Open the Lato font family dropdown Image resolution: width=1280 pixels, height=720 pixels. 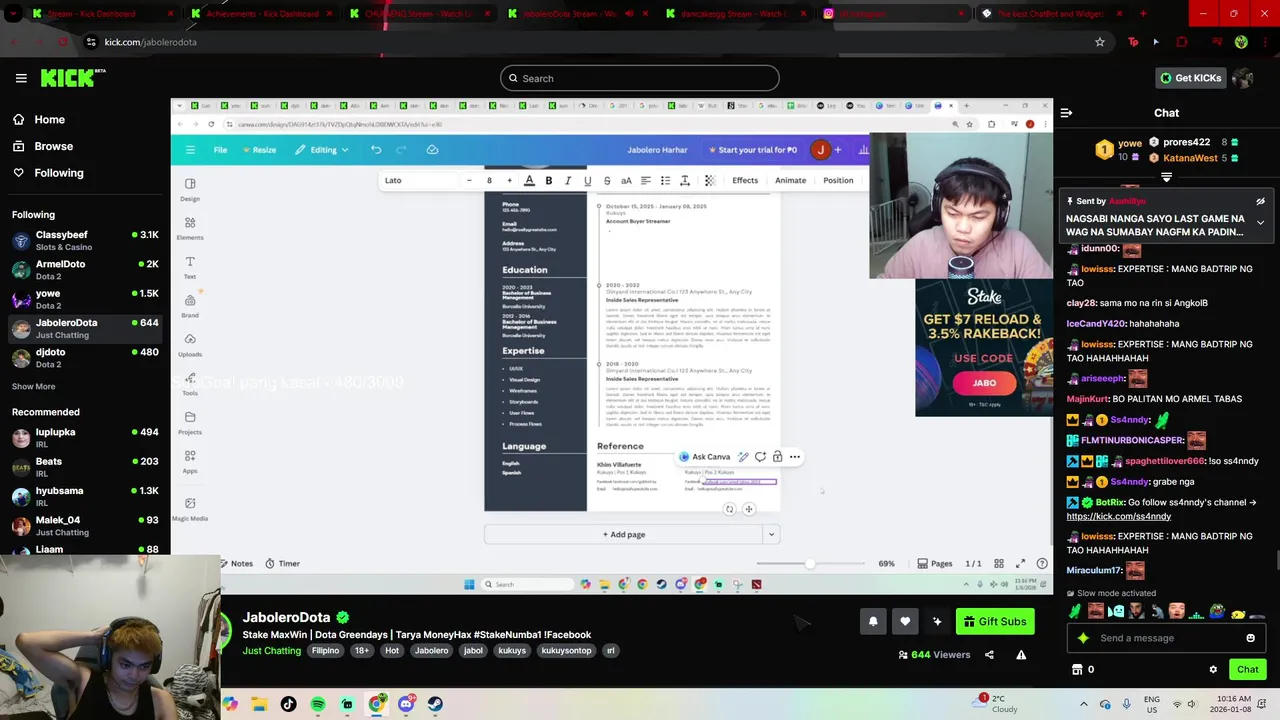click(420, 181)
